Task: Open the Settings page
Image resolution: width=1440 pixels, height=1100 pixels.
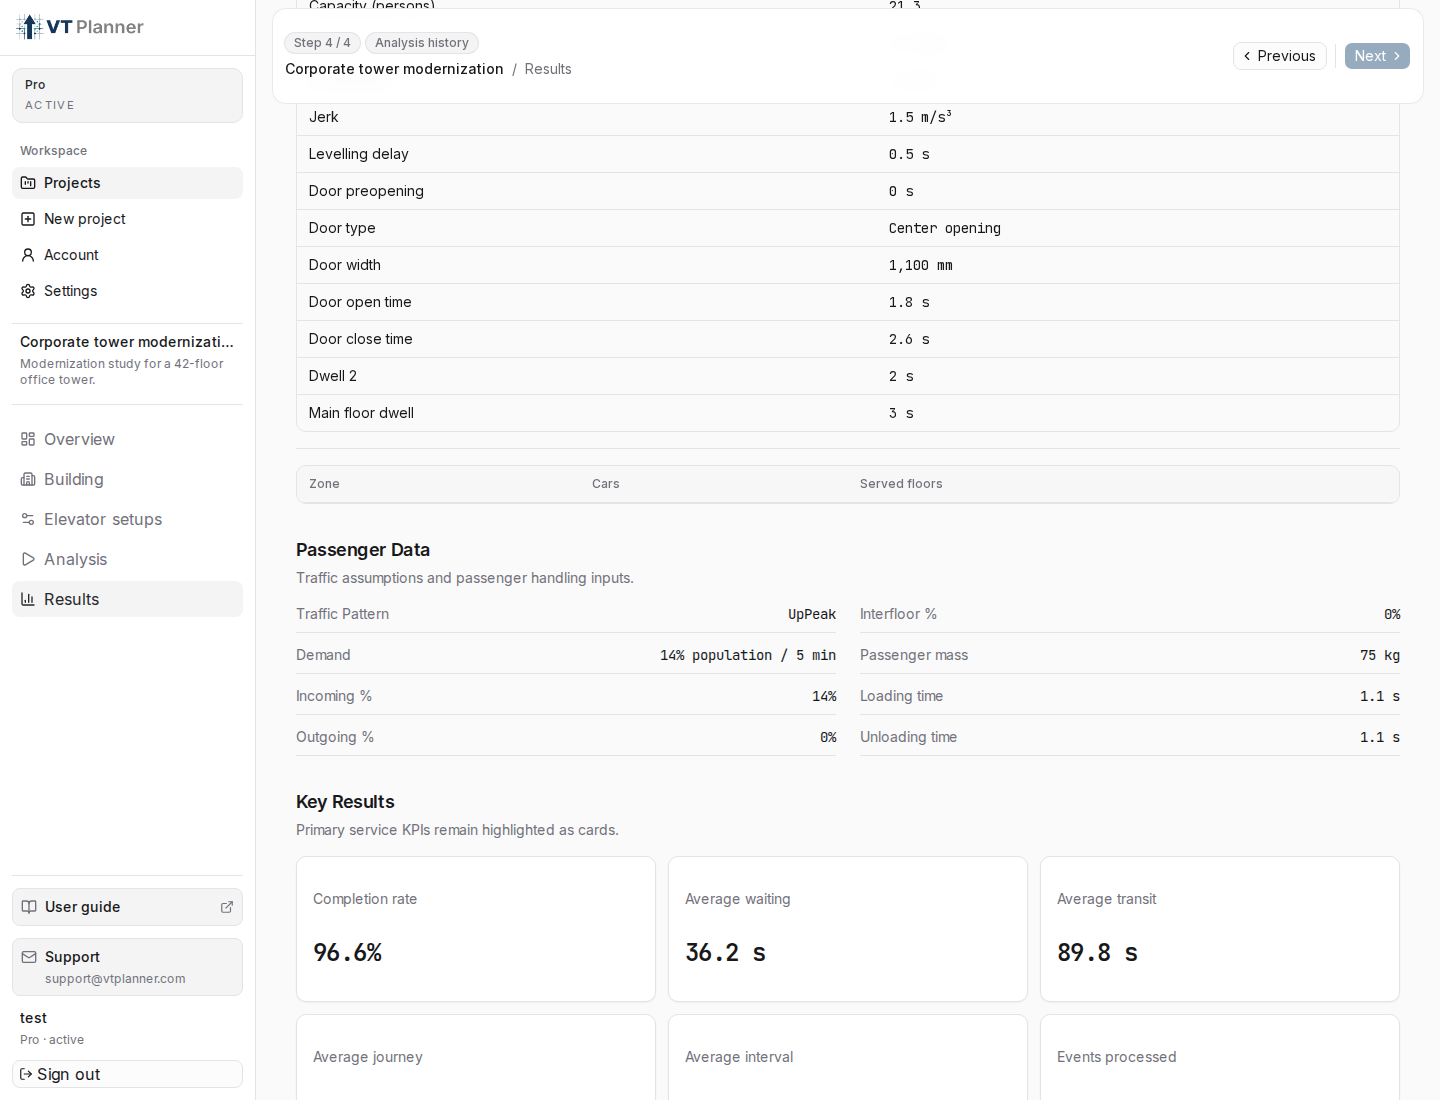Action: pos(127,291)
